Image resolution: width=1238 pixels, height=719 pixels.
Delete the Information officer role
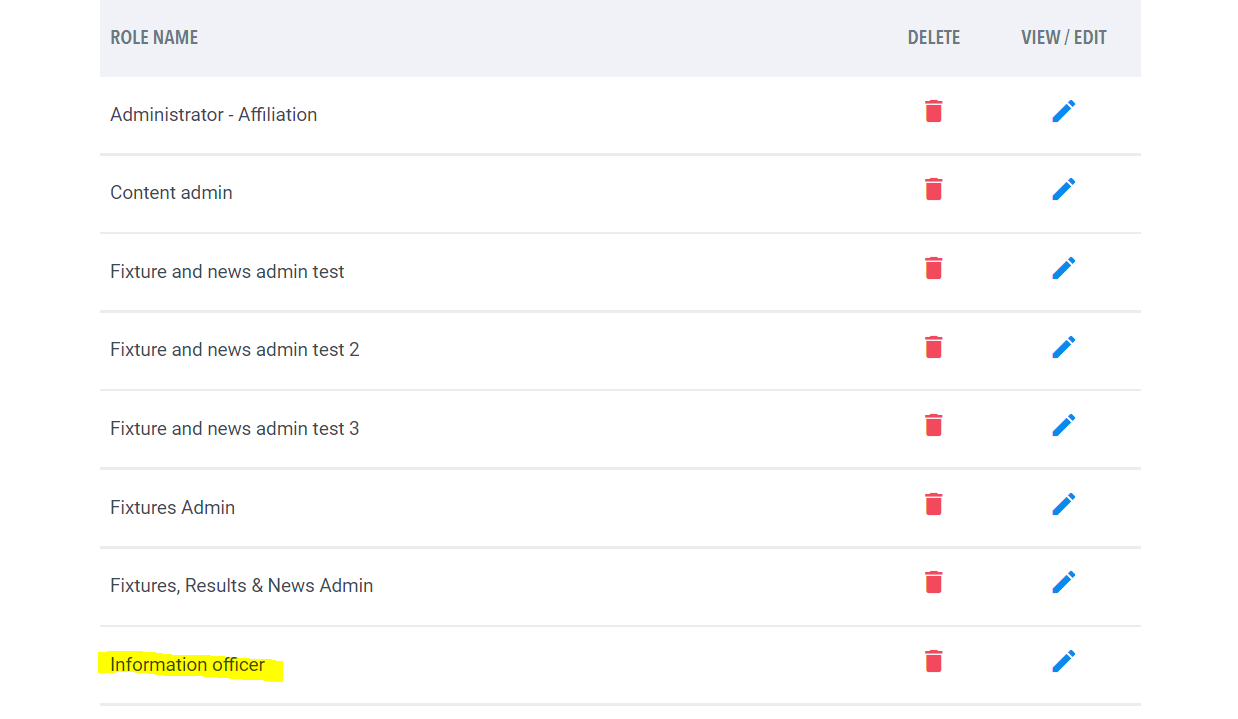coord(934,661)
